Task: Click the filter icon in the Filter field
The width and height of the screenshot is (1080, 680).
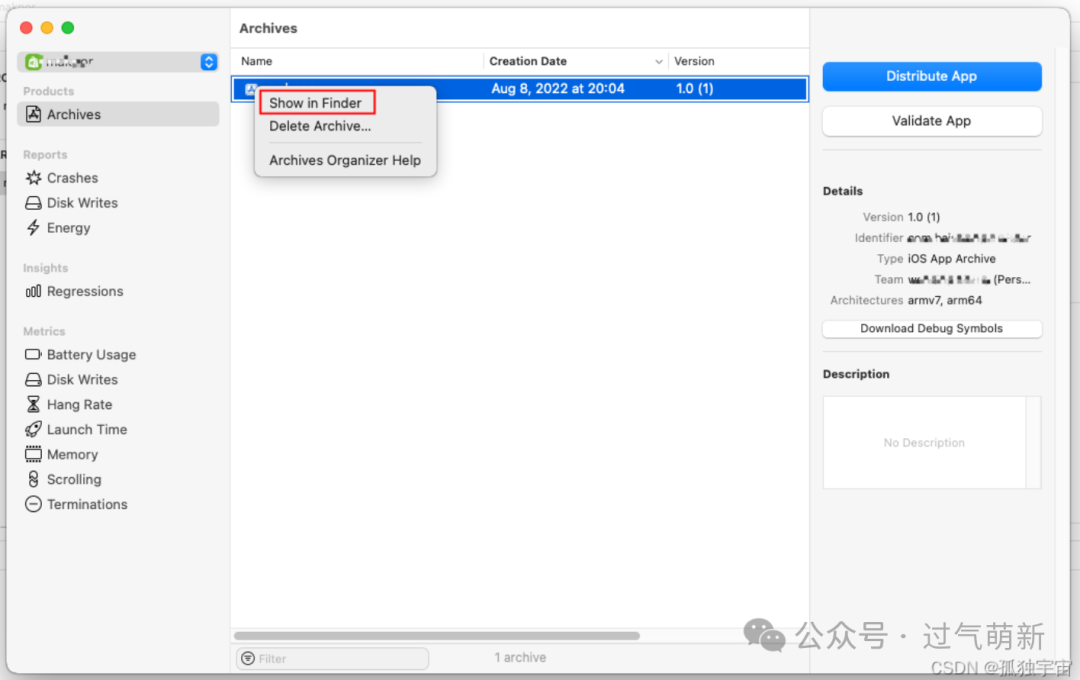Action: coord(248,658)
